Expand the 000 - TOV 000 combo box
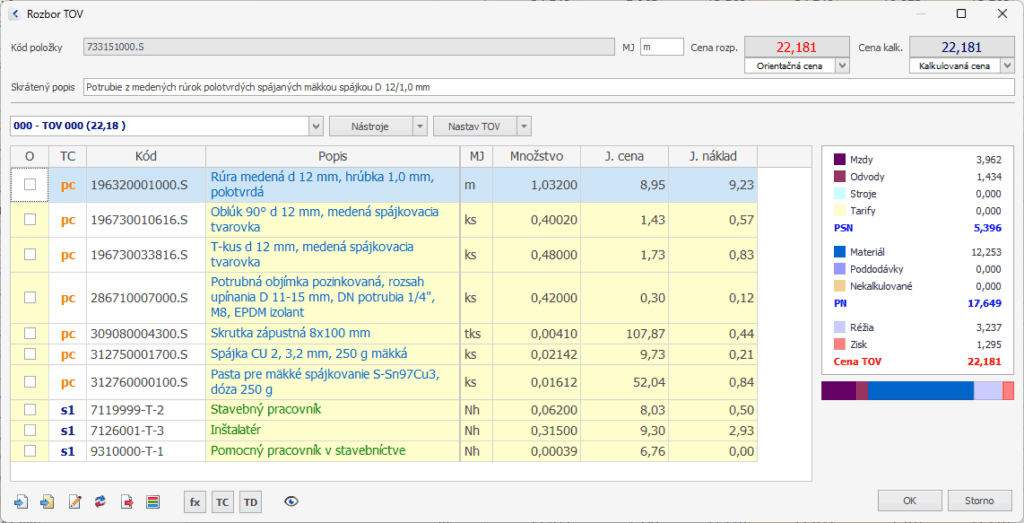Viewport: 1024px width, 523px height. [x=316, y=126]
